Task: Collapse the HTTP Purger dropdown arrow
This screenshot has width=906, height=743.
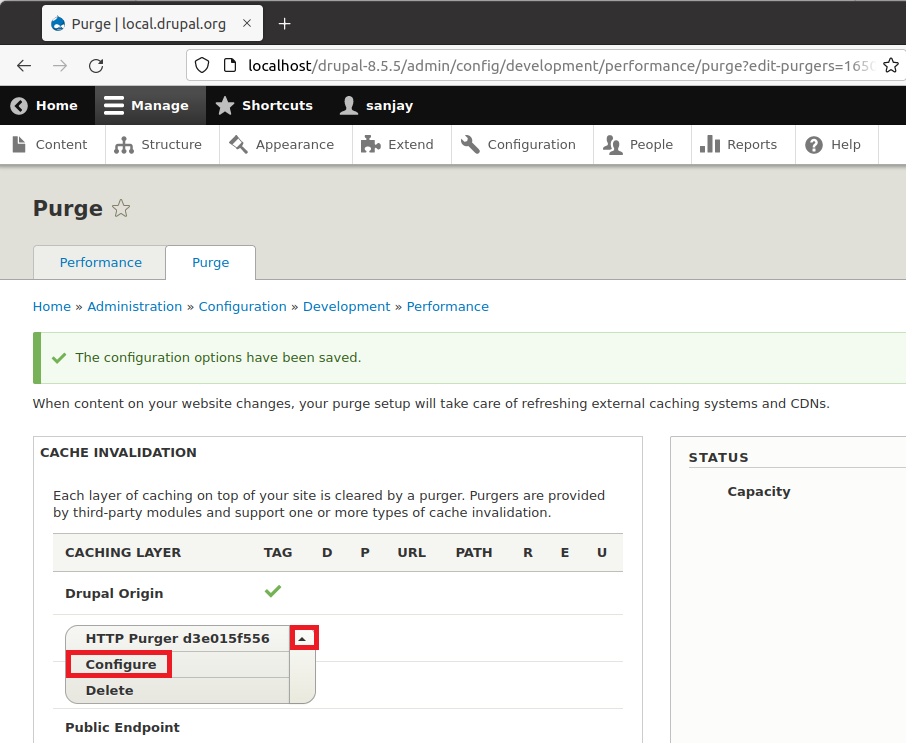Action: click(x=303, y=638)
